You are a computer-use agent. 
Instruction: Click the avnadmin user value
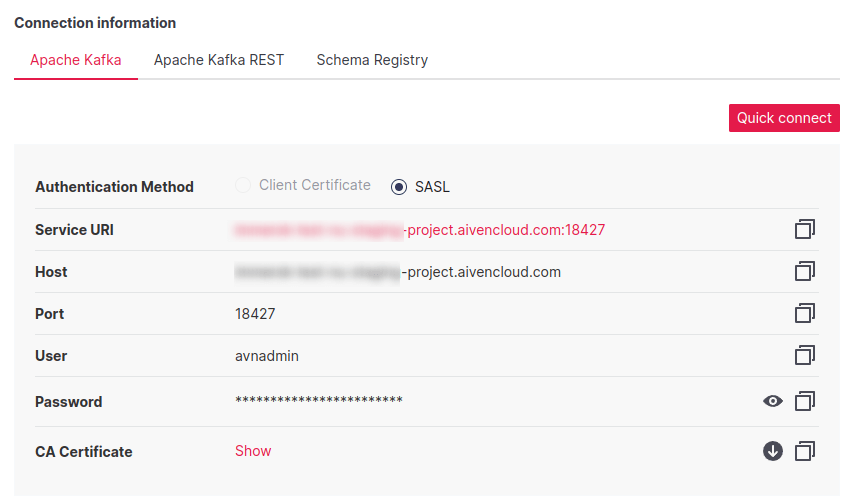(267, 356)
